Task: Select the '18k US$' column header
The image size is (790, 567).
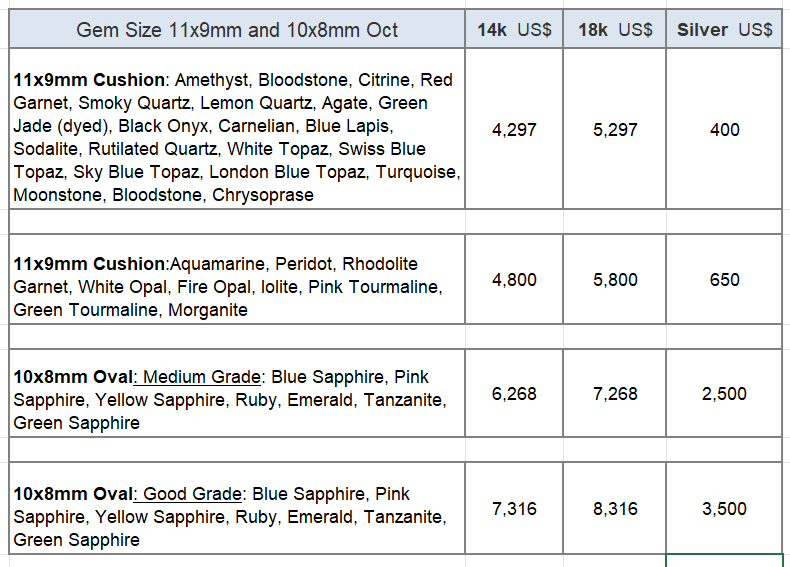Action: 615,30
